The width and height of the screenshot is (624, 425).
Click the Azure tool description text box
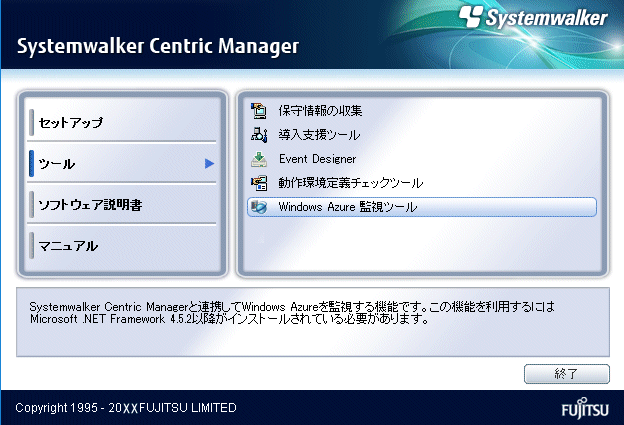[314, 322]
